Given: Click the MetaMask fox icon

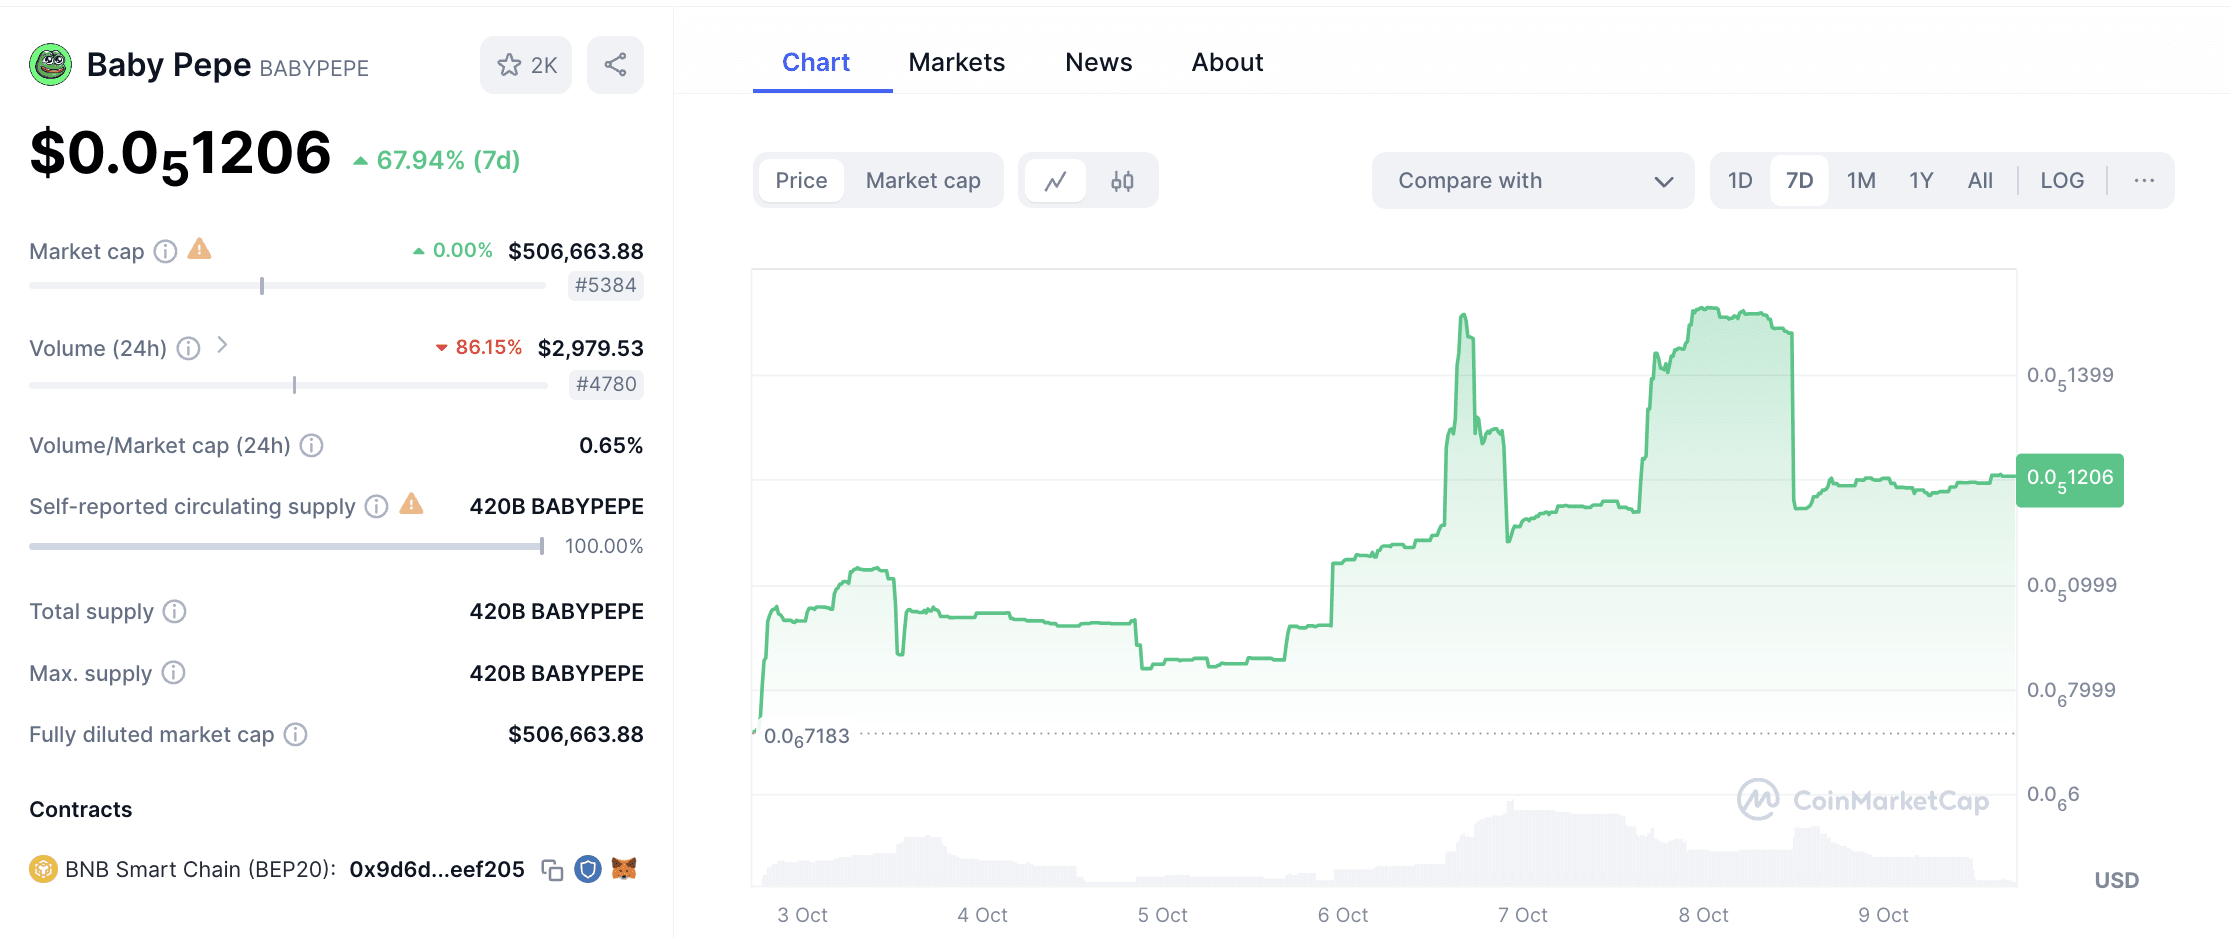Looking at the screenshot, I should tap(624, 869).
